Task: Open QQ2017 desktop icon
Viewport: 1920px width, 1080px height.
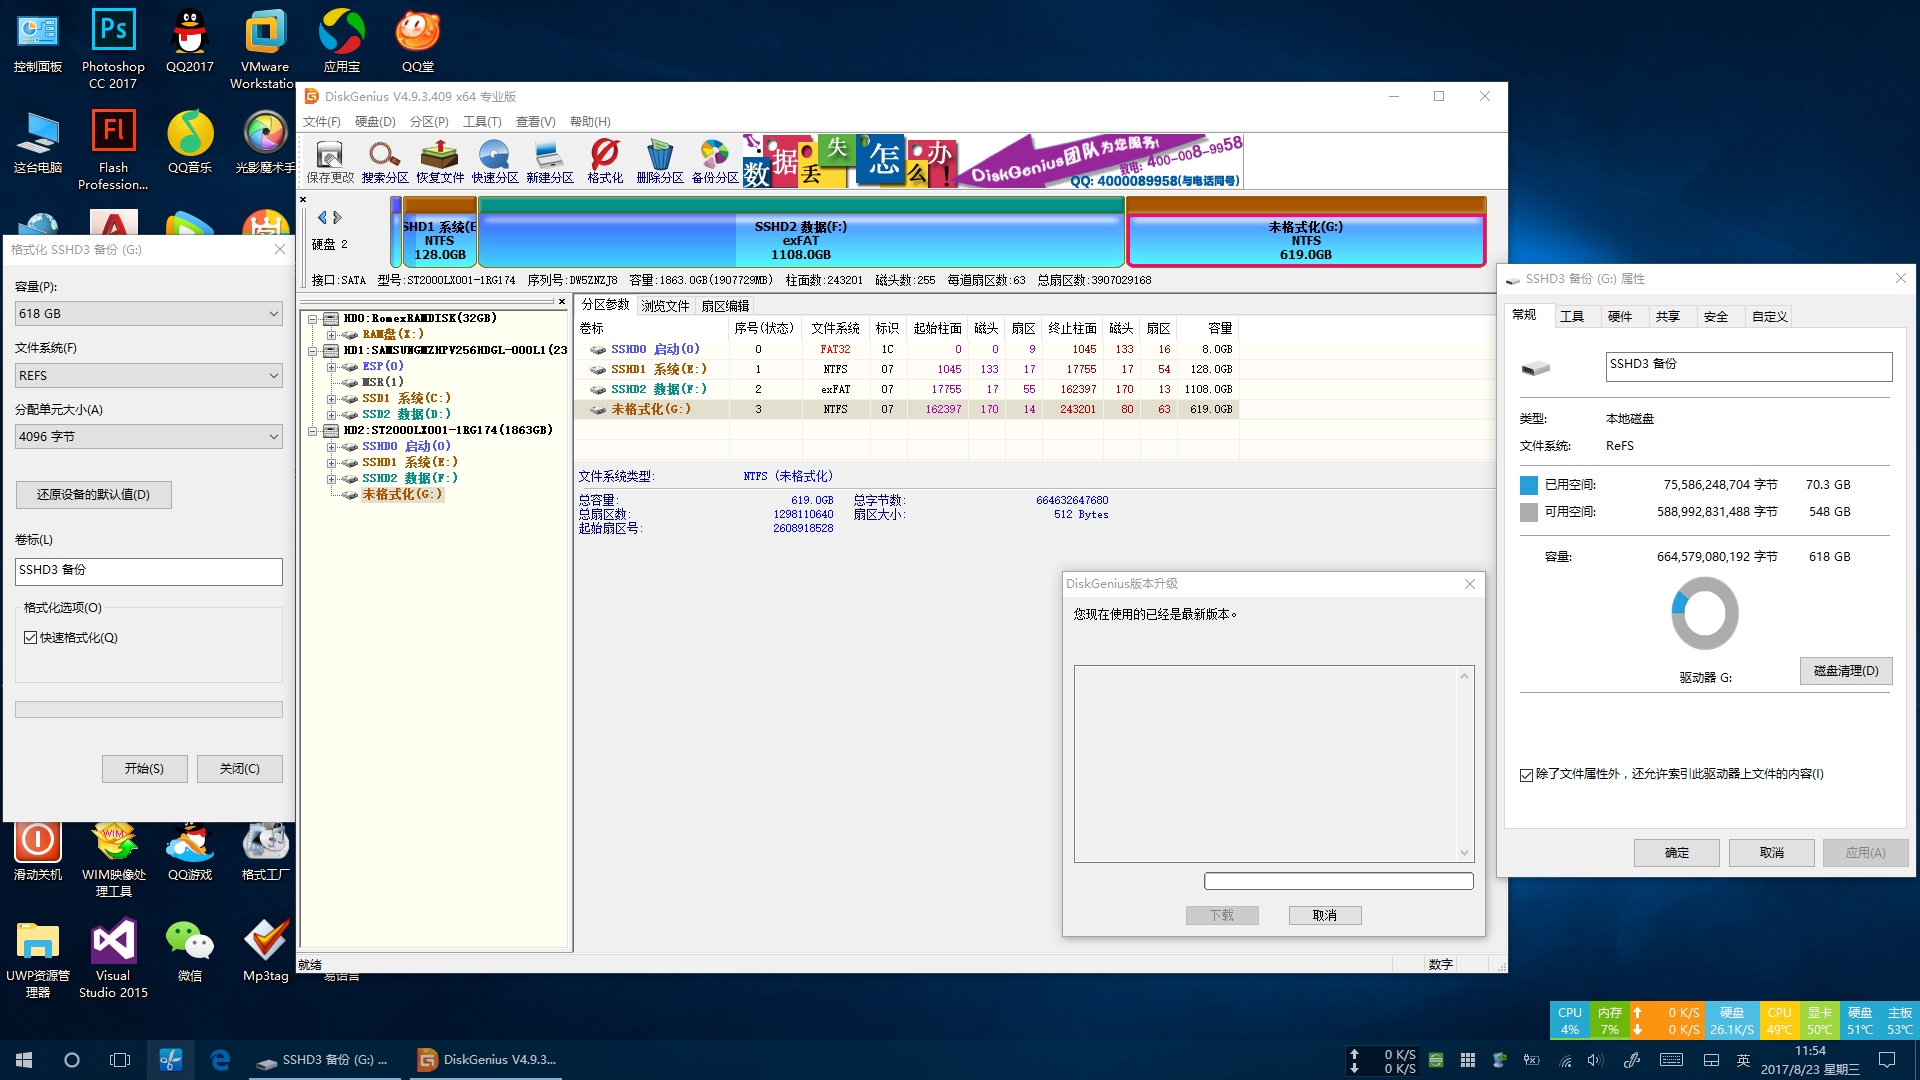Action: (x=189, y=41)
